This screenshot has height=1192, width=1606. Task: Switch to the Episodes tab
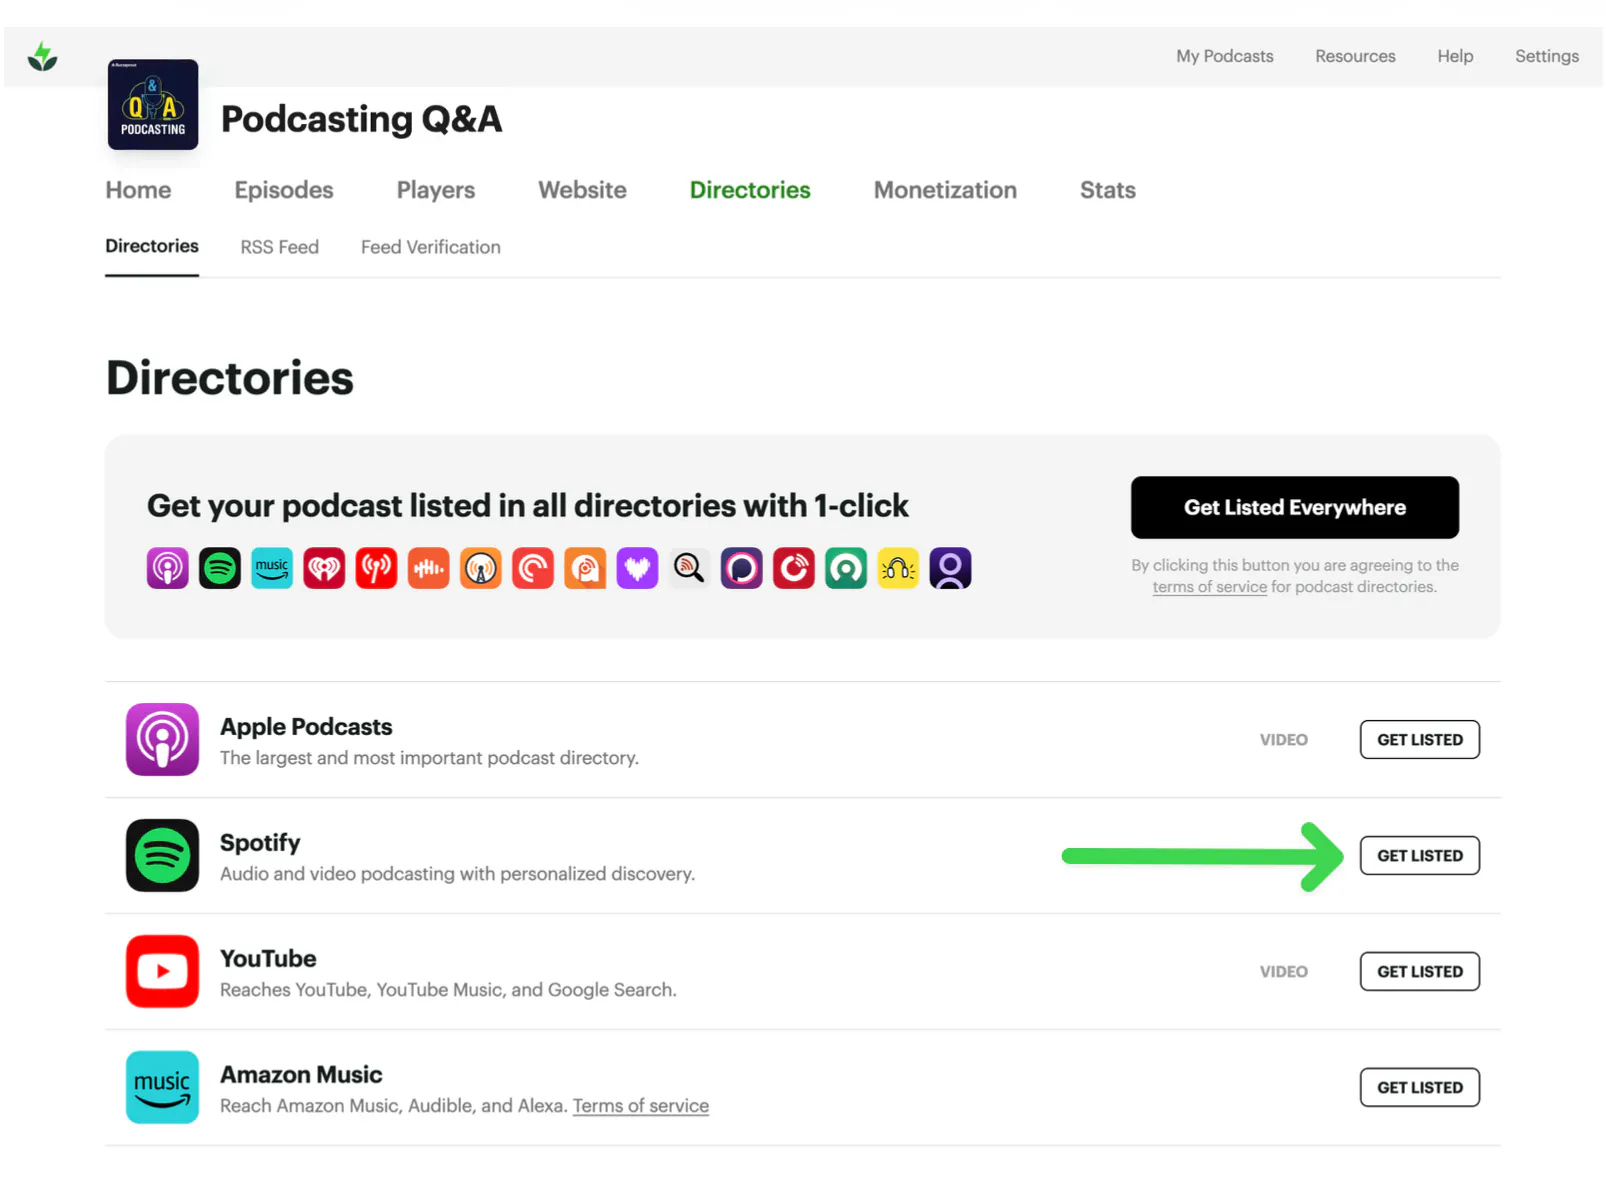point(284,190)
